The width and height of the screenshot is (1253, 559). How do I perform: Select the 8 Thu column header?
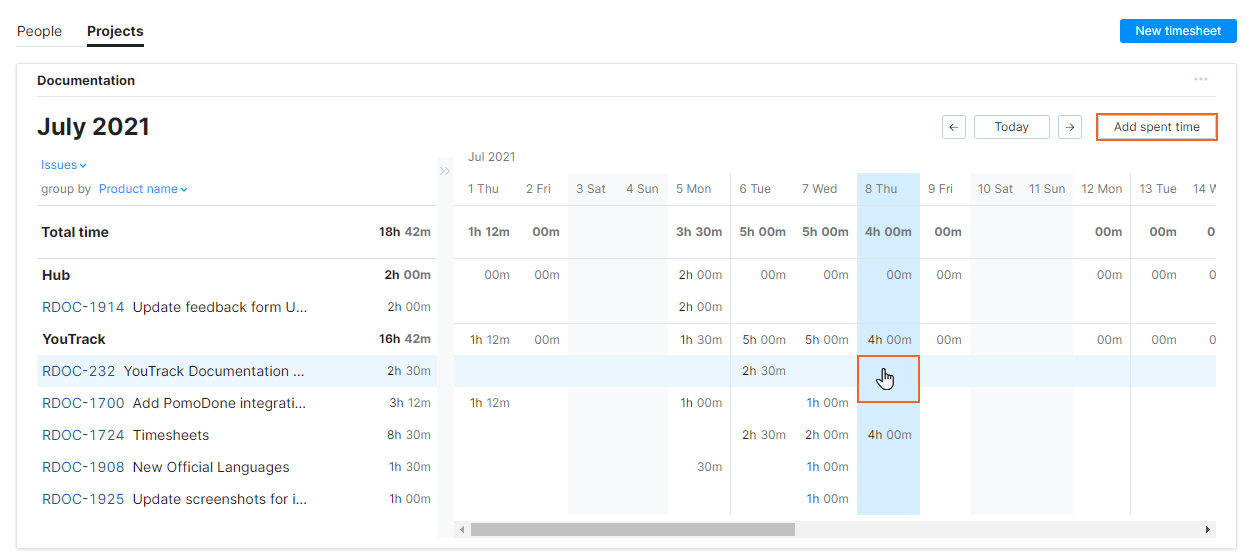pos(881,189)
